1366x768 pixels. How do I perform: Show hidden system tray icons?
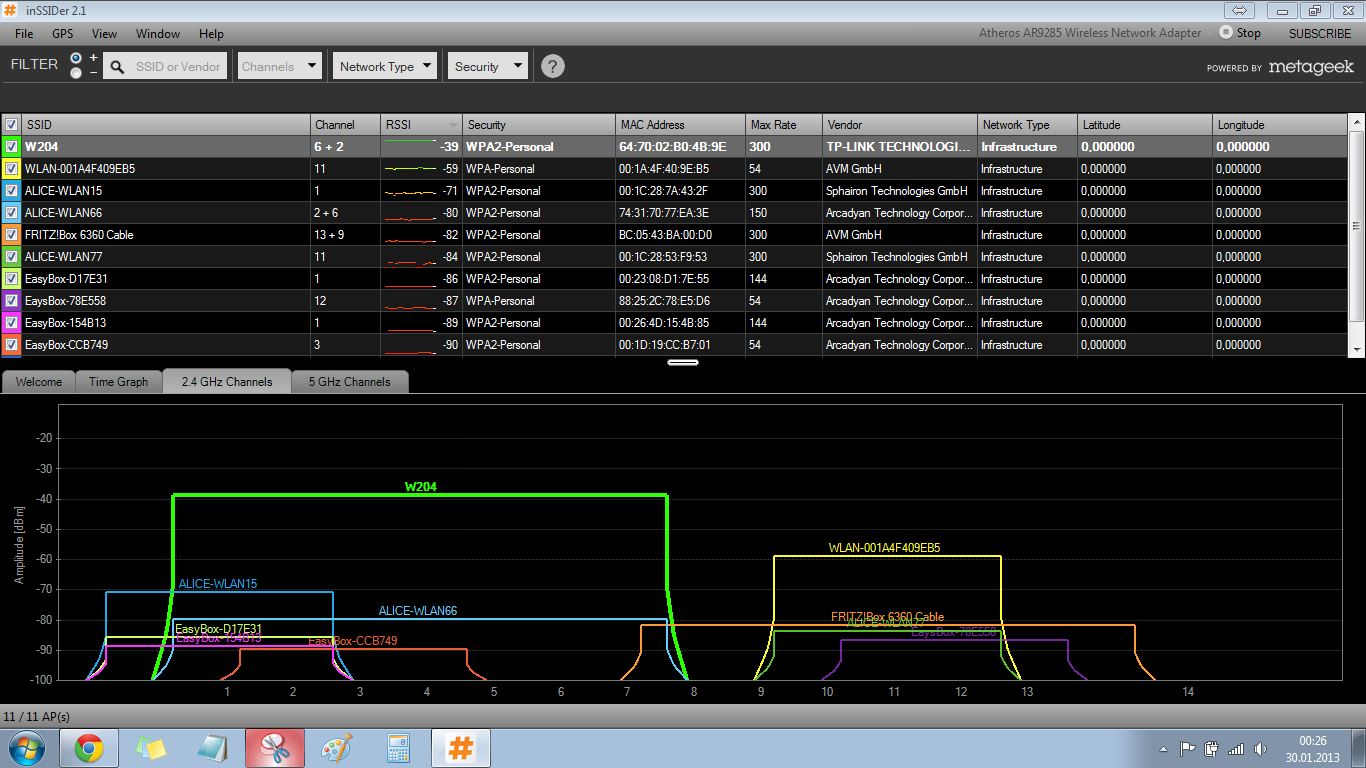1163,748
